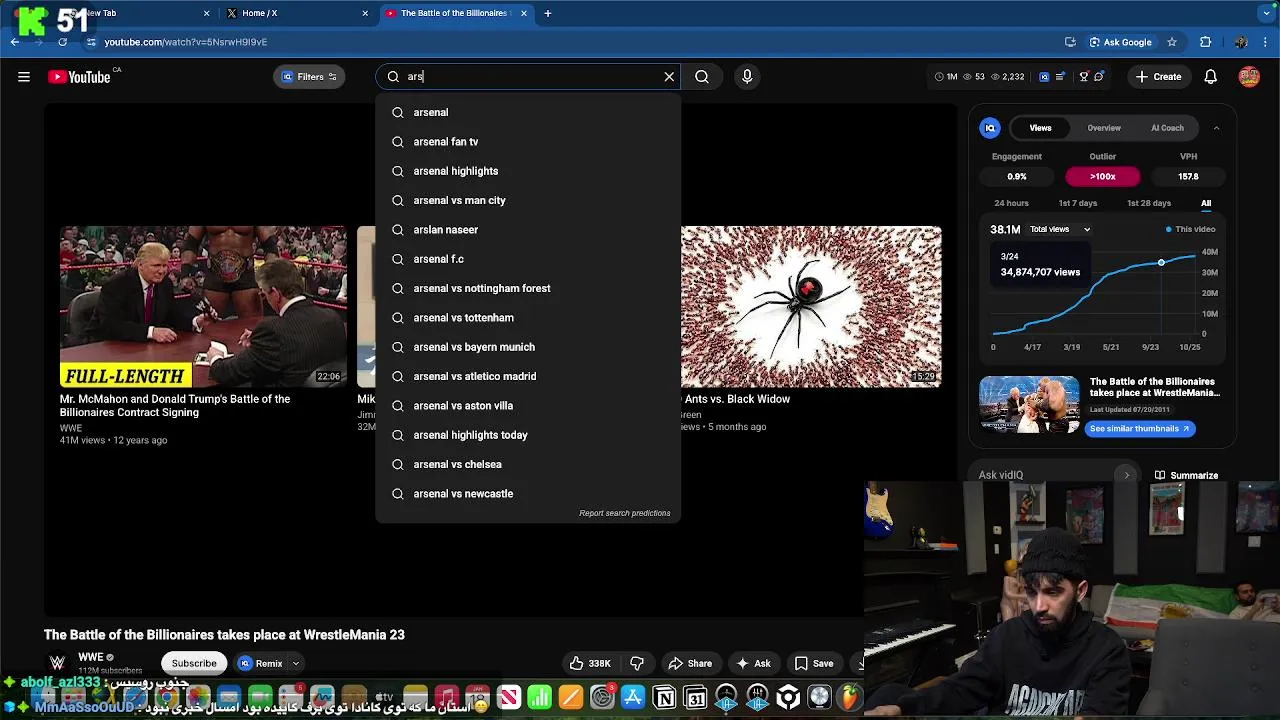Click the Subscribe button
This screenshot has width=1280, height=720.
tap(194, 663)
